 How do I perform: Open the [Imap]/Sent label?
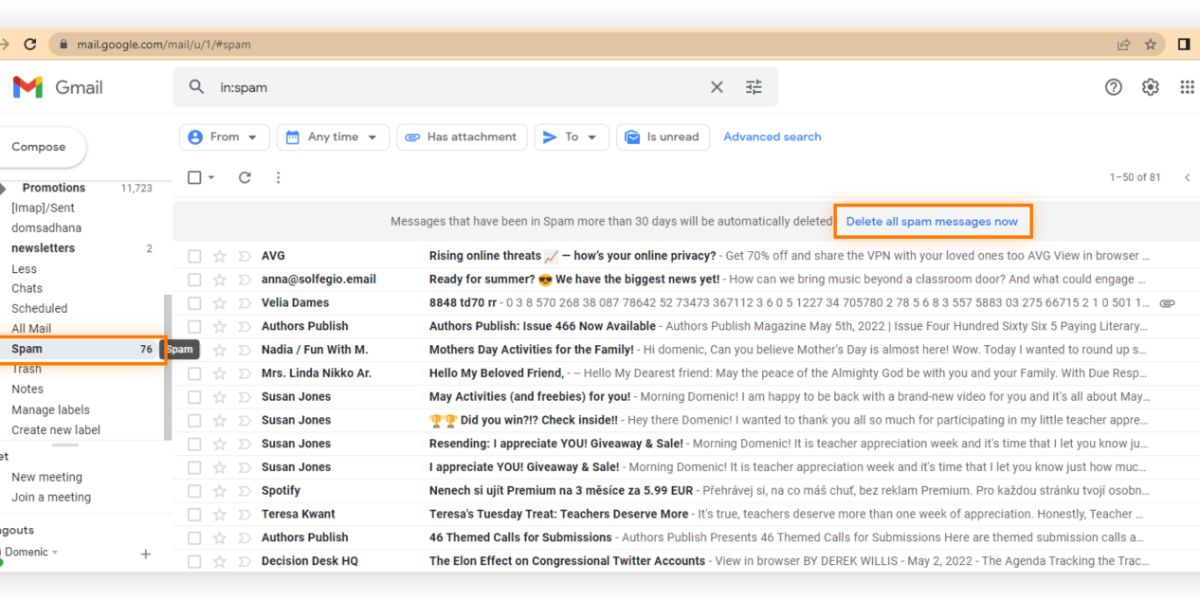[x=43, y=208]
